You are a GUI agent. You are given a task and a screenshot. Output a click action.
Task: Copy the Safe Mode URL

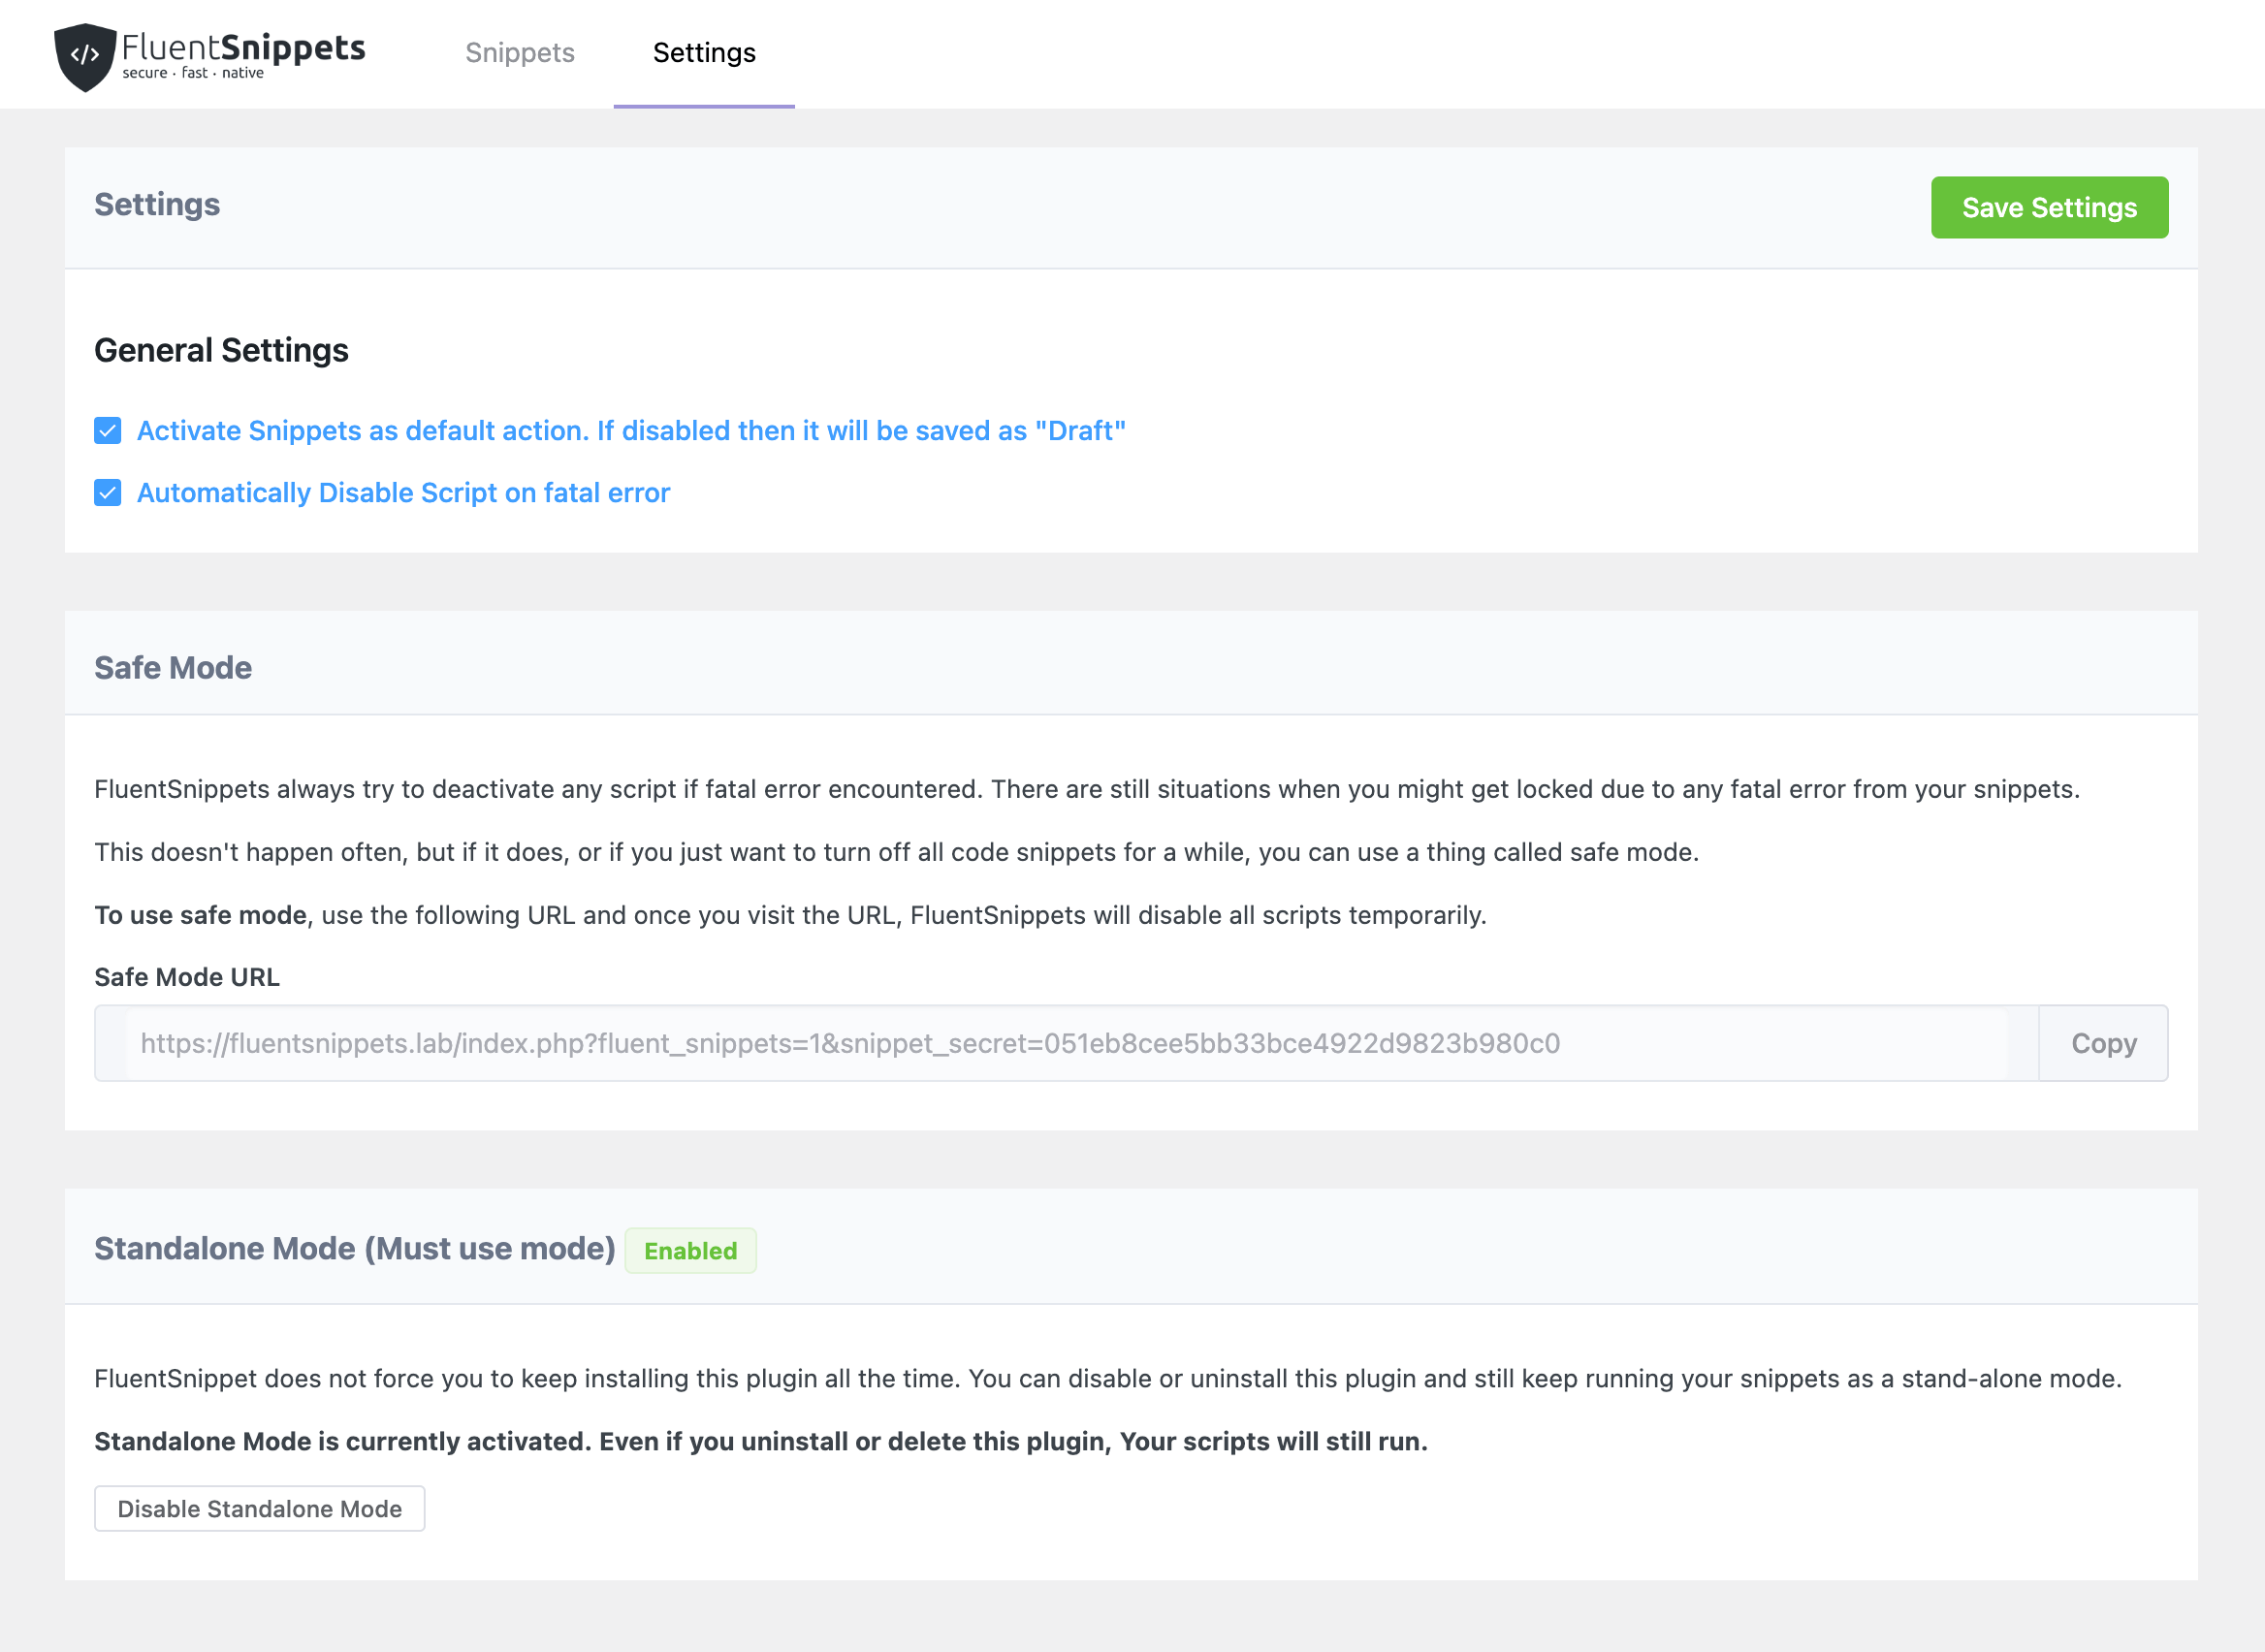pyautogui.click(x=2104, y=1043)
